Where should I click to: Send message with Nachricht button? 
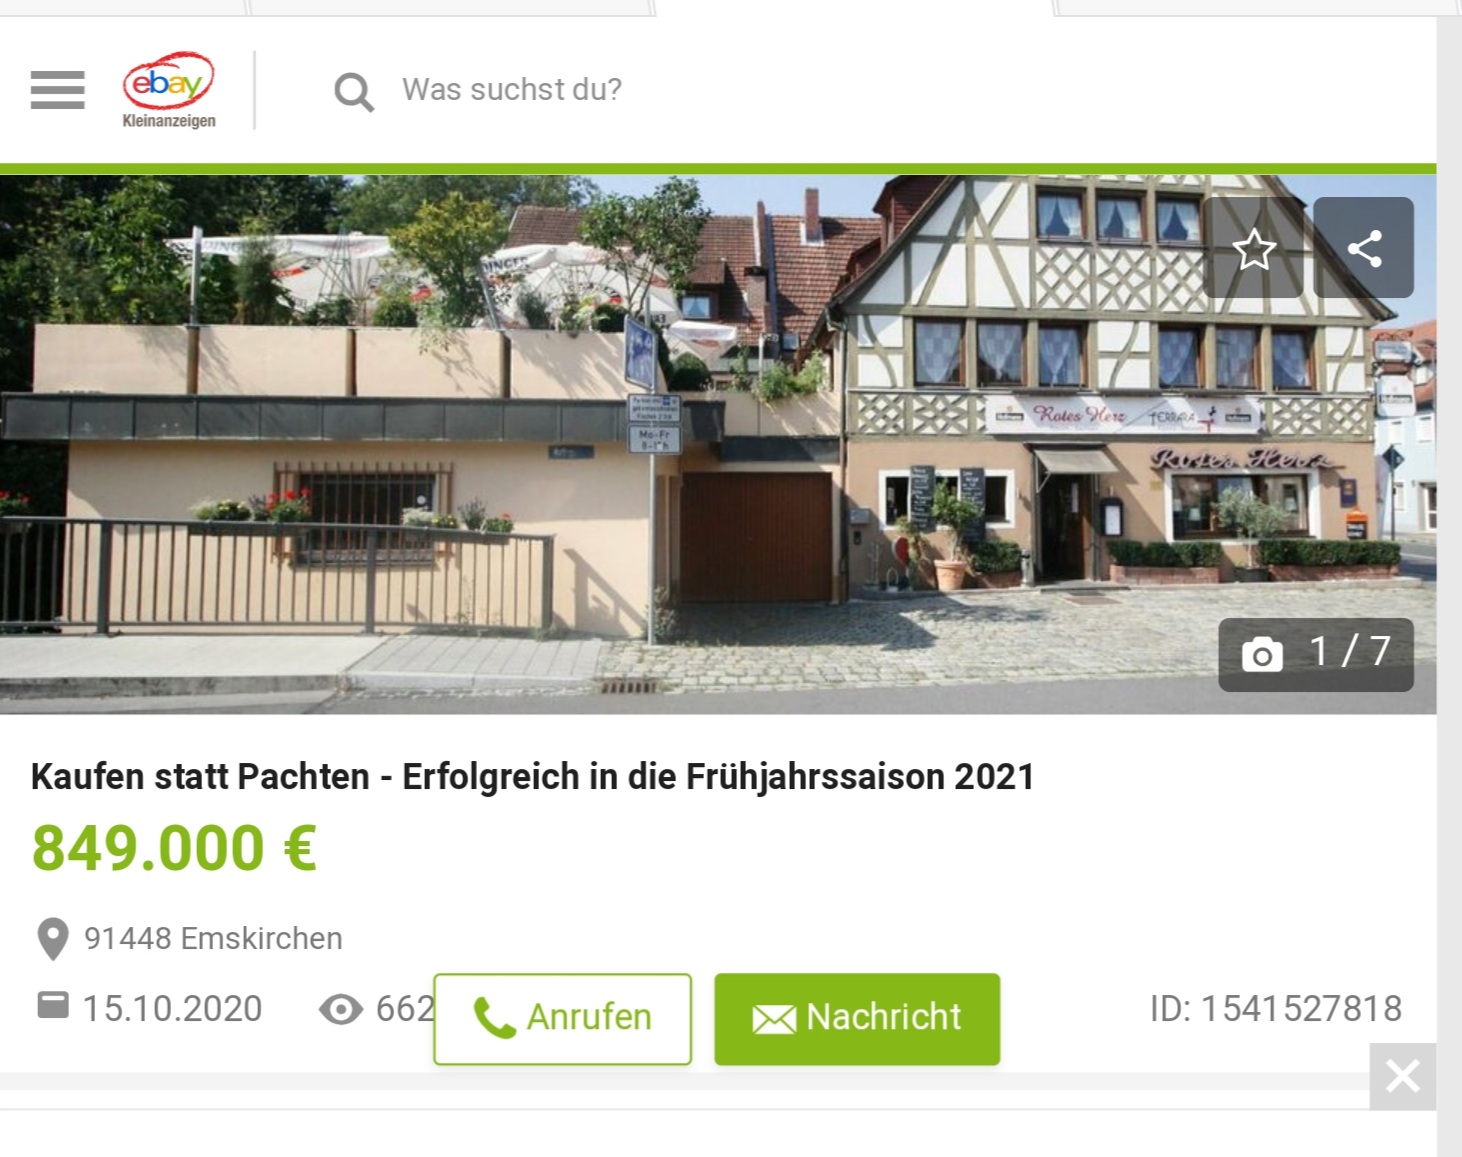857,1018
